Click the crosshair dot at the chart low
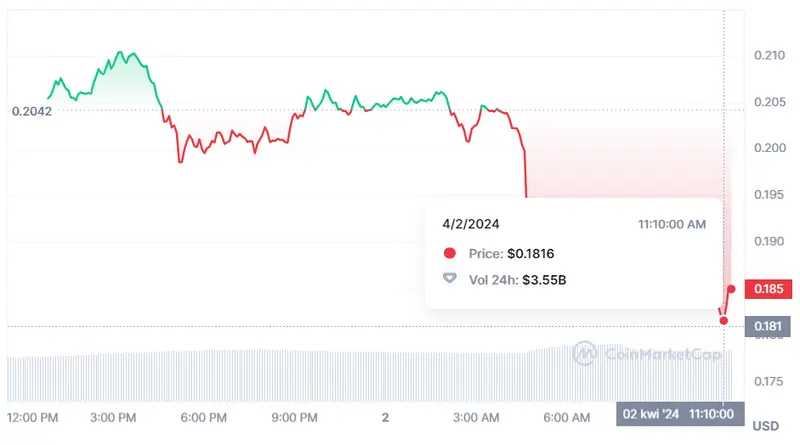This screenshot has width=800, height=445. click(724, 320)
